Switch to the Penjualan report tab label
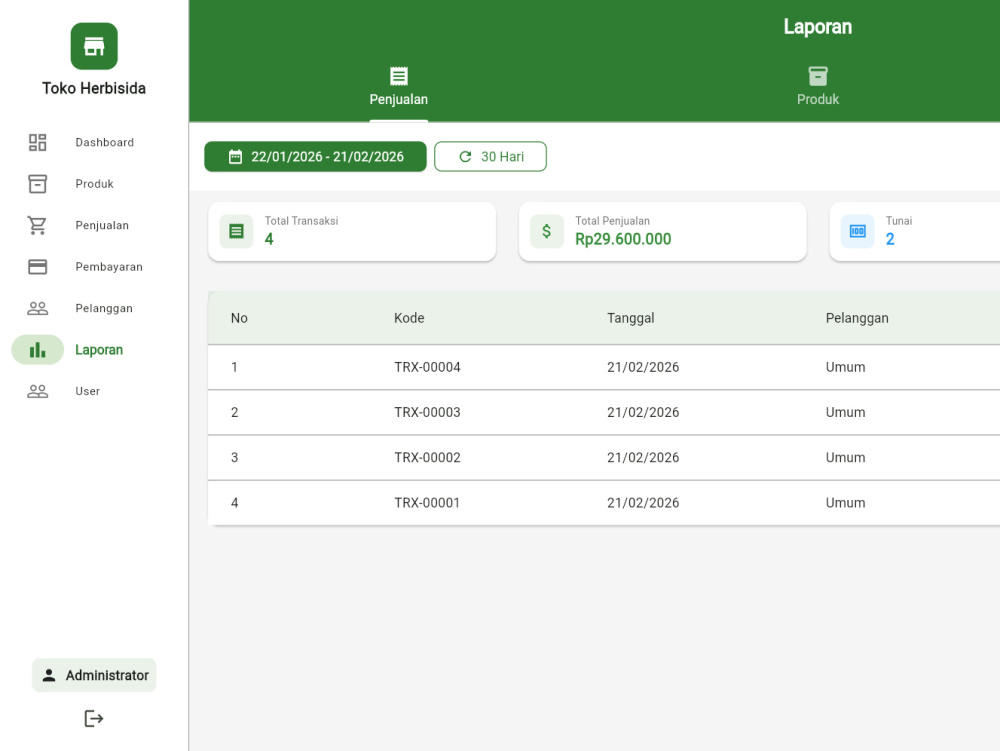The image size is (1000, 751). (x=399, y=99)
